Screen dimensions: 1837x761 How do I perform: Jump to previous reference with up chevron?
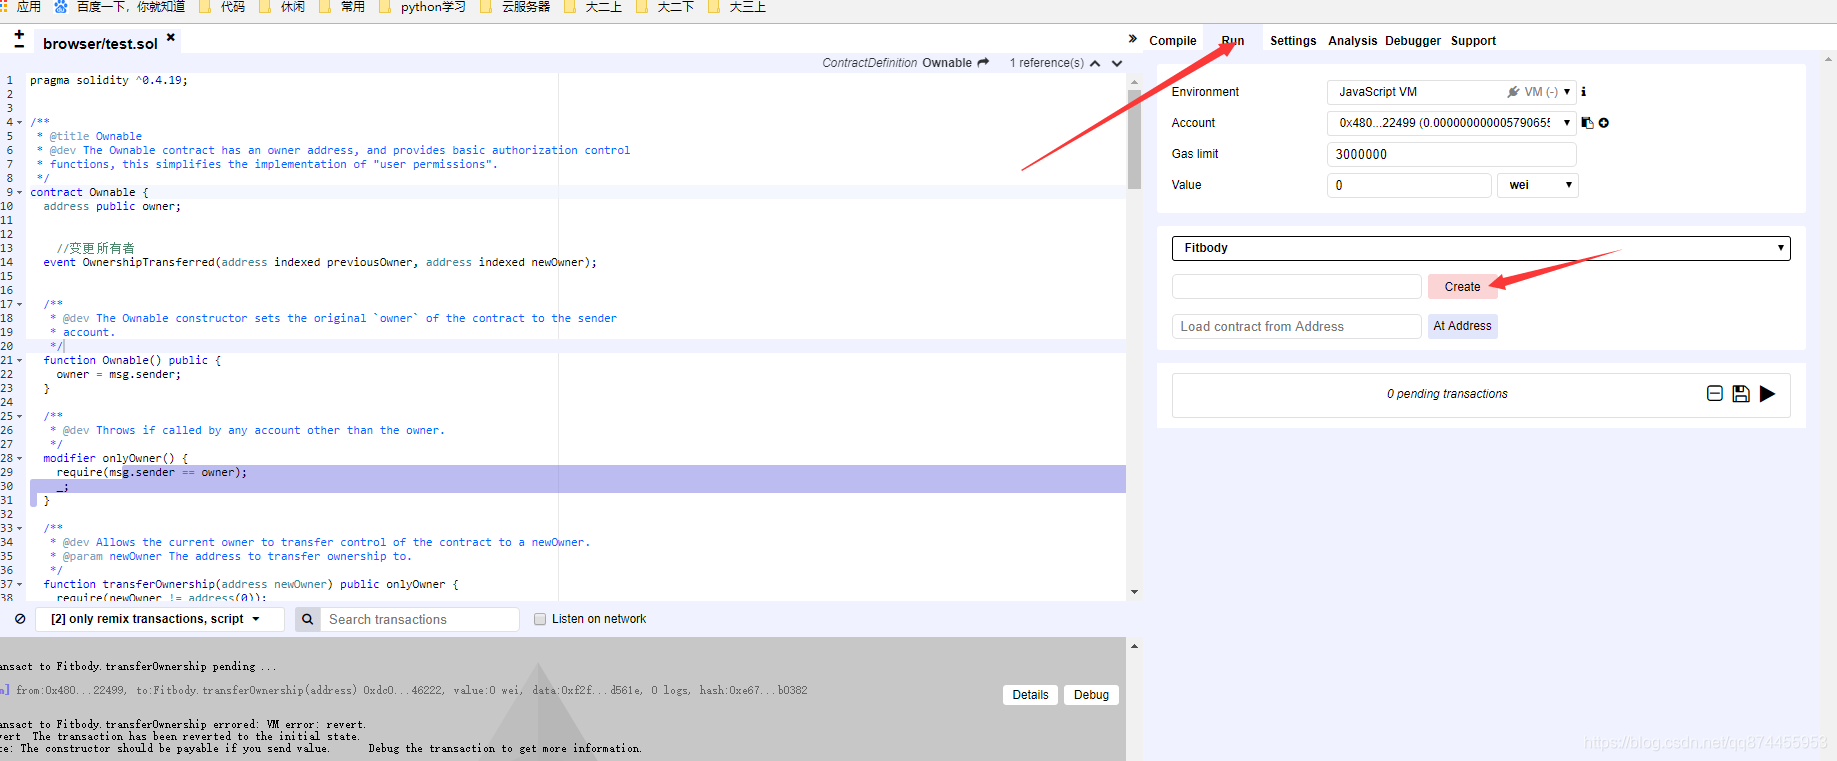coord(1095,63)
